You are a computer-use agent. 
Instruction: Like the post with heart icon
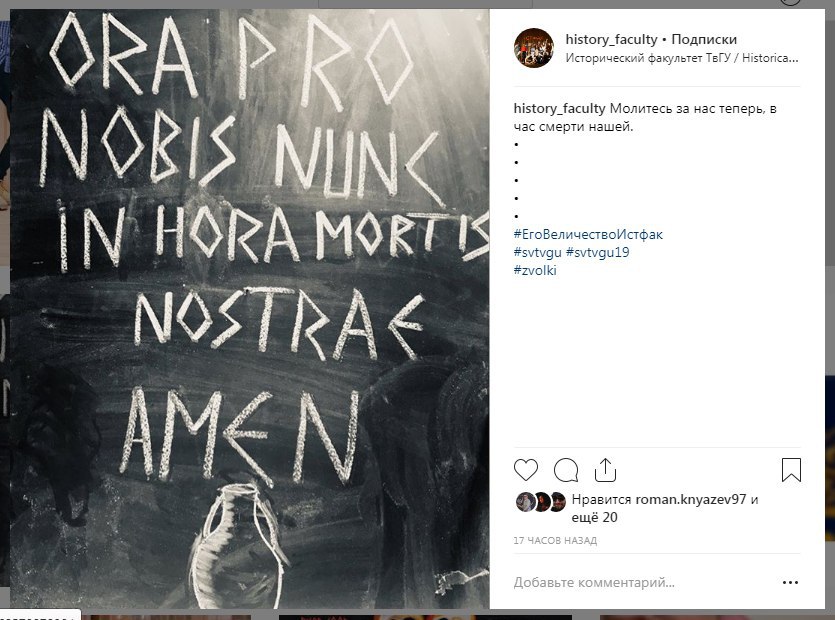click(526, 470)
